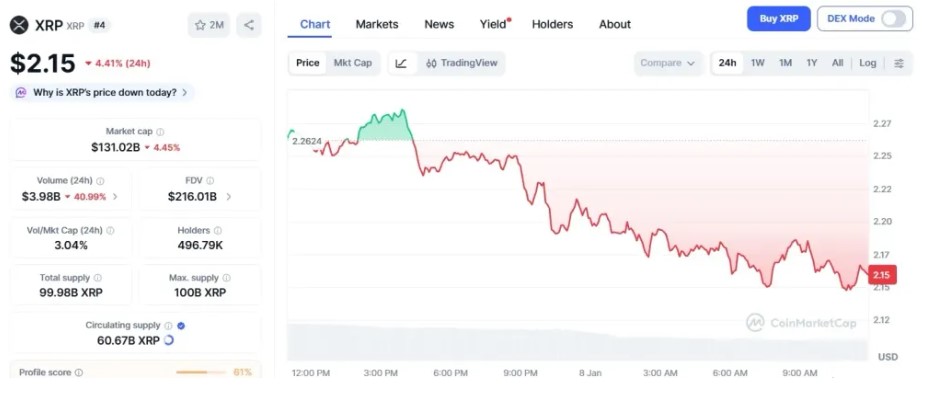Click the share icon near XRP title

pos(249,25)
